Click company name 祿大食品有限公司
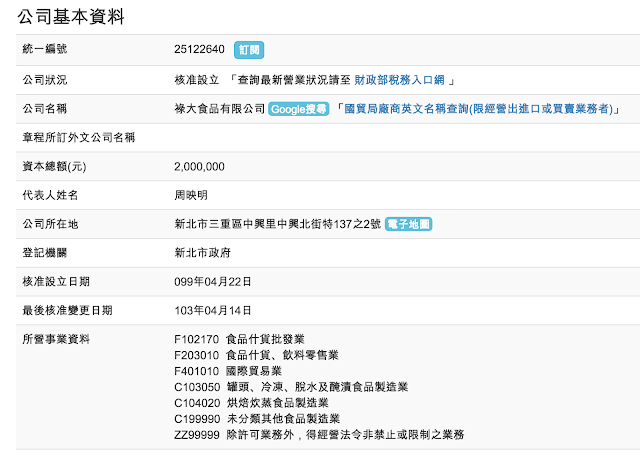640x473 pixels. tap(219, 108)
